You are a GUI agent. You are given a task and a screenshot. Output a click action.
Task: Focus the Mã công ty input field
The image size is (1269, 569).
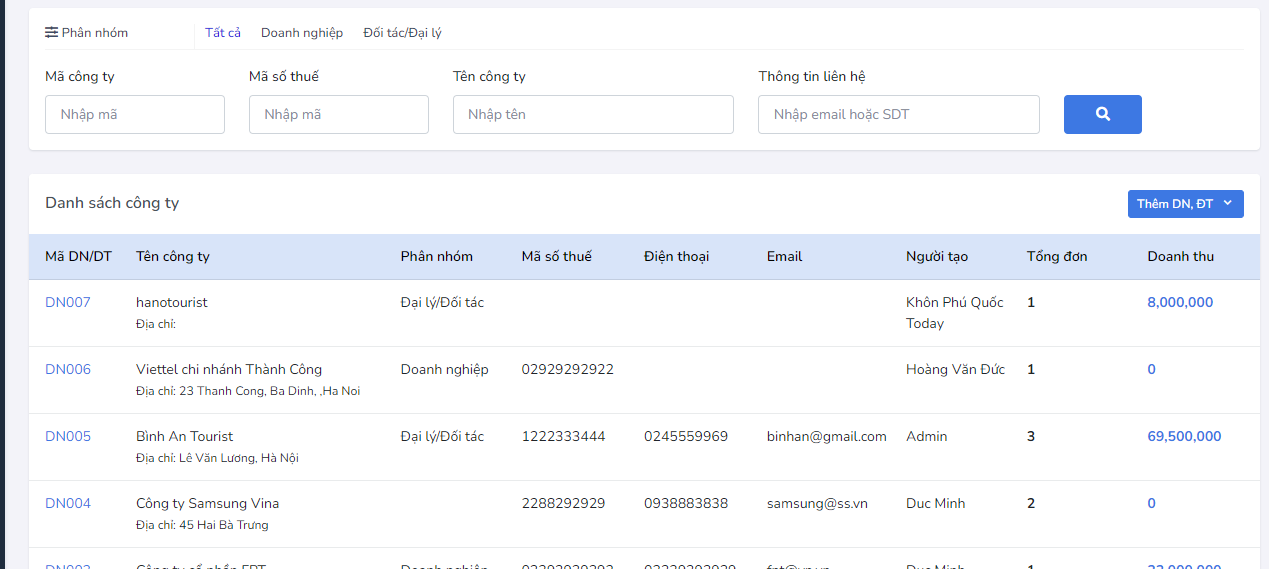pyautogui.click(x=135, y=114)
